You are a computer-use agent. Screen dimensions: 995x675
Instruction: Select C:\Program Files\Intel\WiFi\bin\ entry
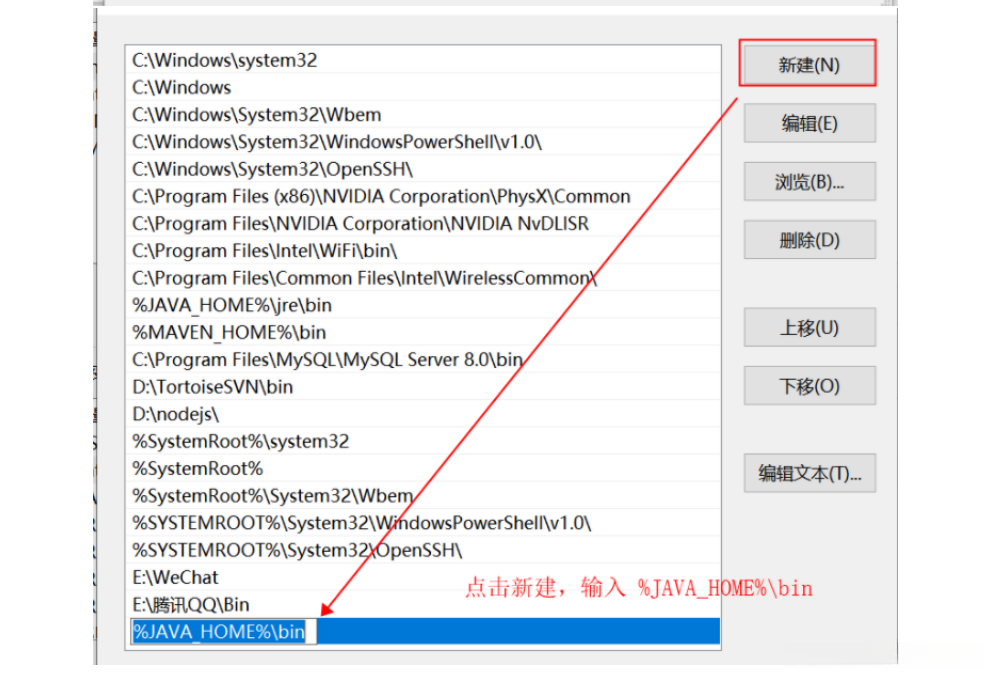click(423, 251)
